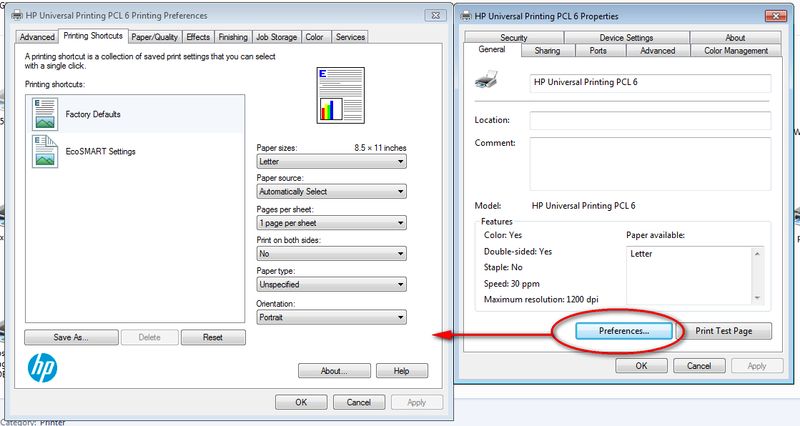
Task: Open the Orientation dropdown showing Portrait
Action: pyautogui.click(x=331, y=317)
